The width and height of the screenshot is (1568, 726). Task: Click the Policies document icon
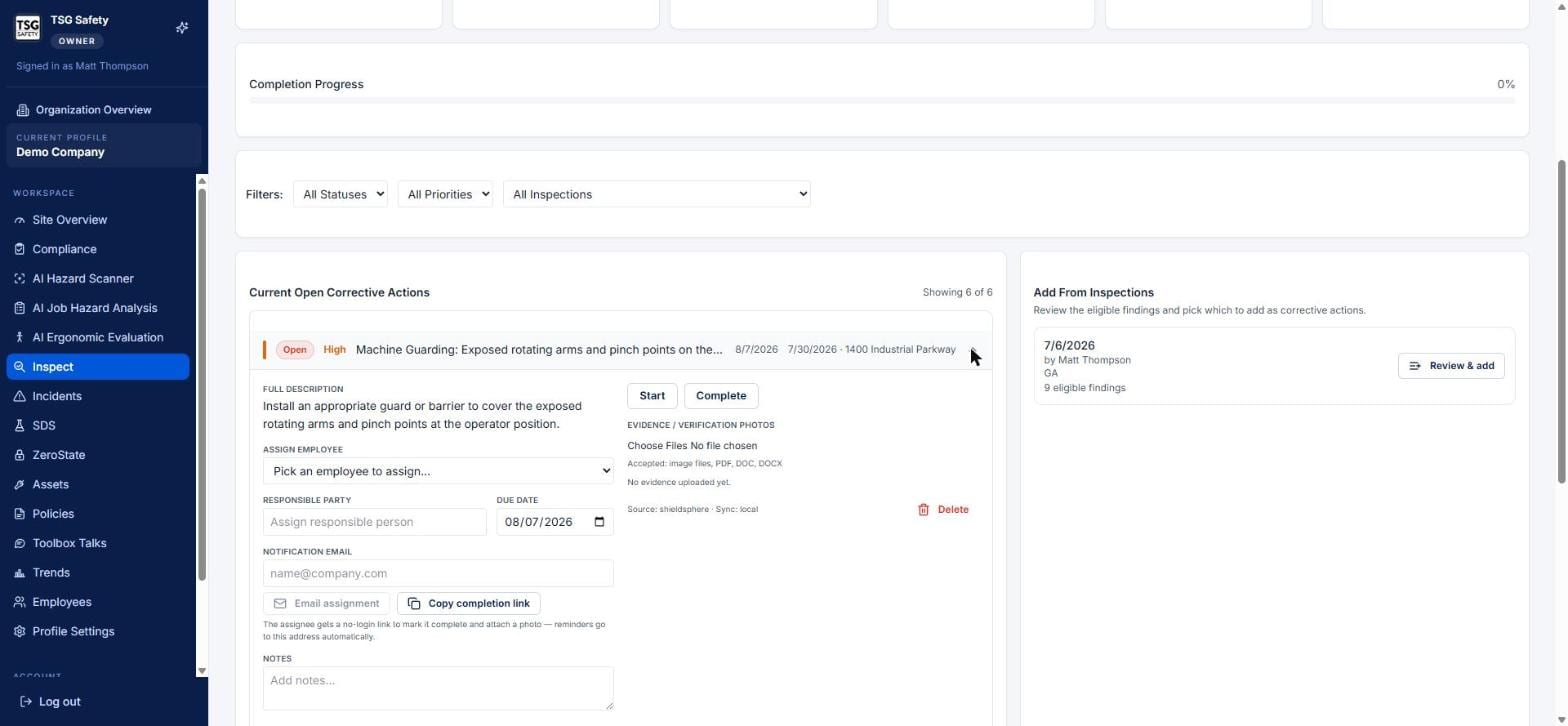point(20,514)
